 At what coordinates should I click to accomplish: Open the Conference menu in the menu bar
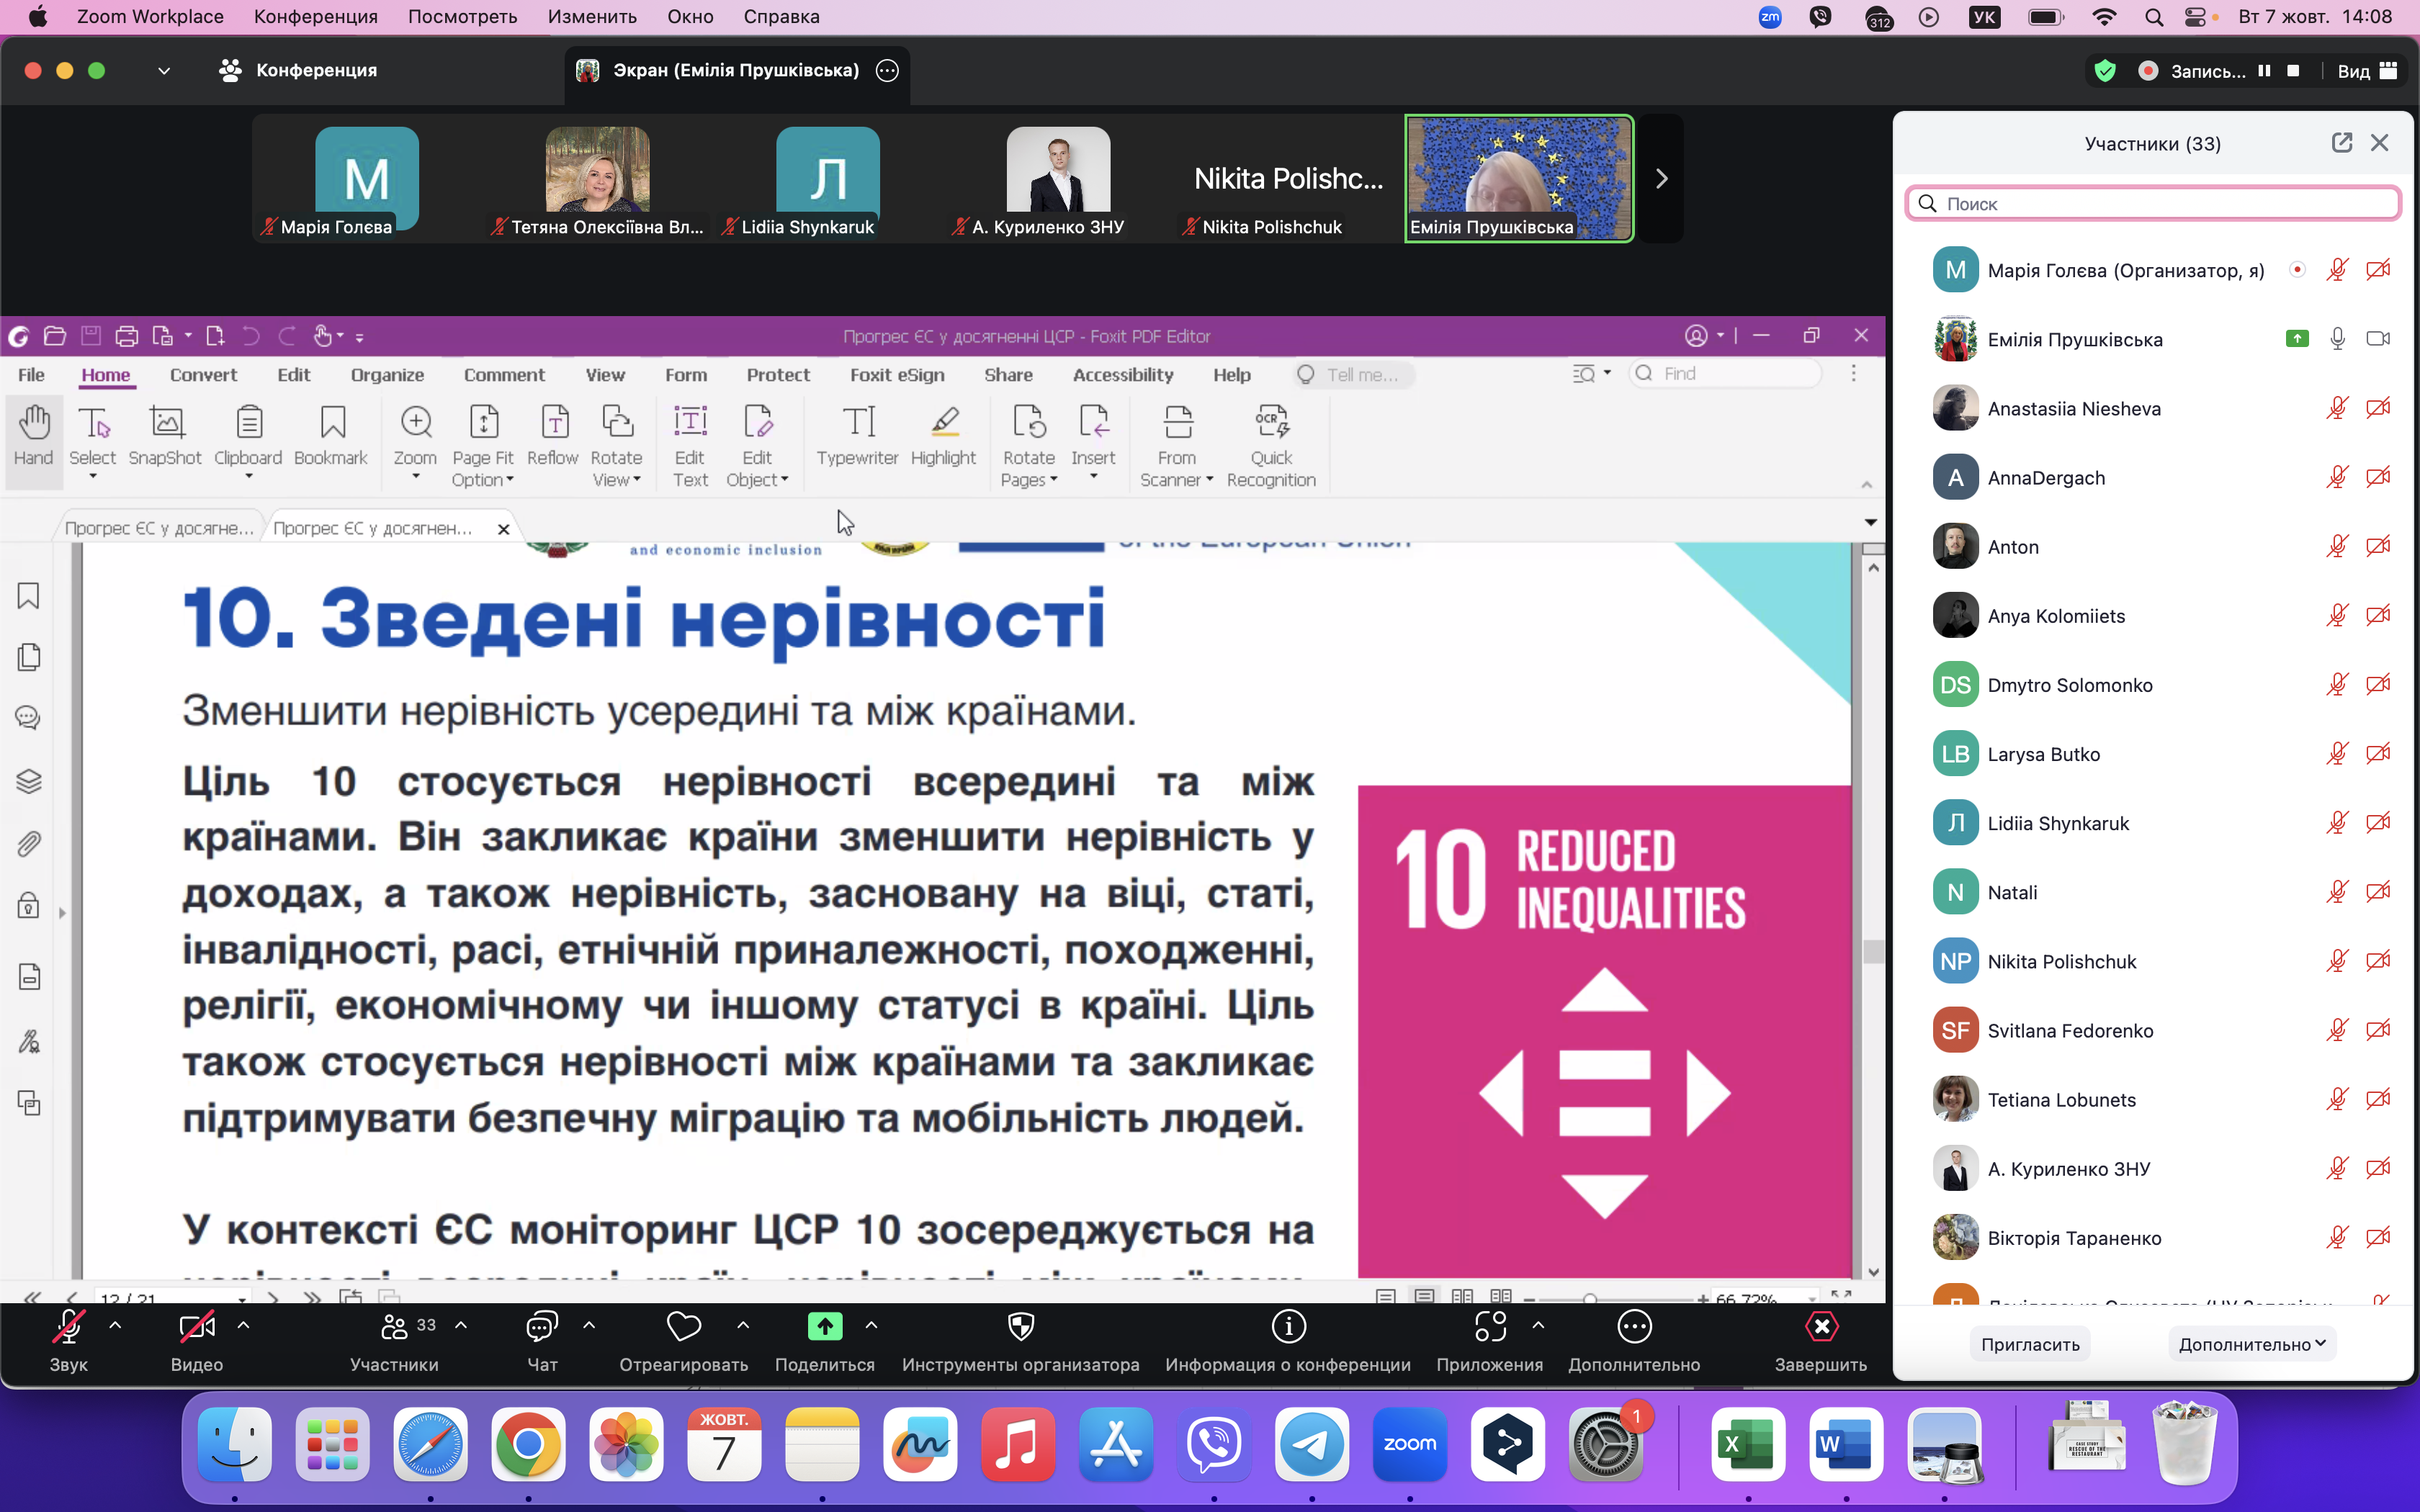[x=315, y=17]
